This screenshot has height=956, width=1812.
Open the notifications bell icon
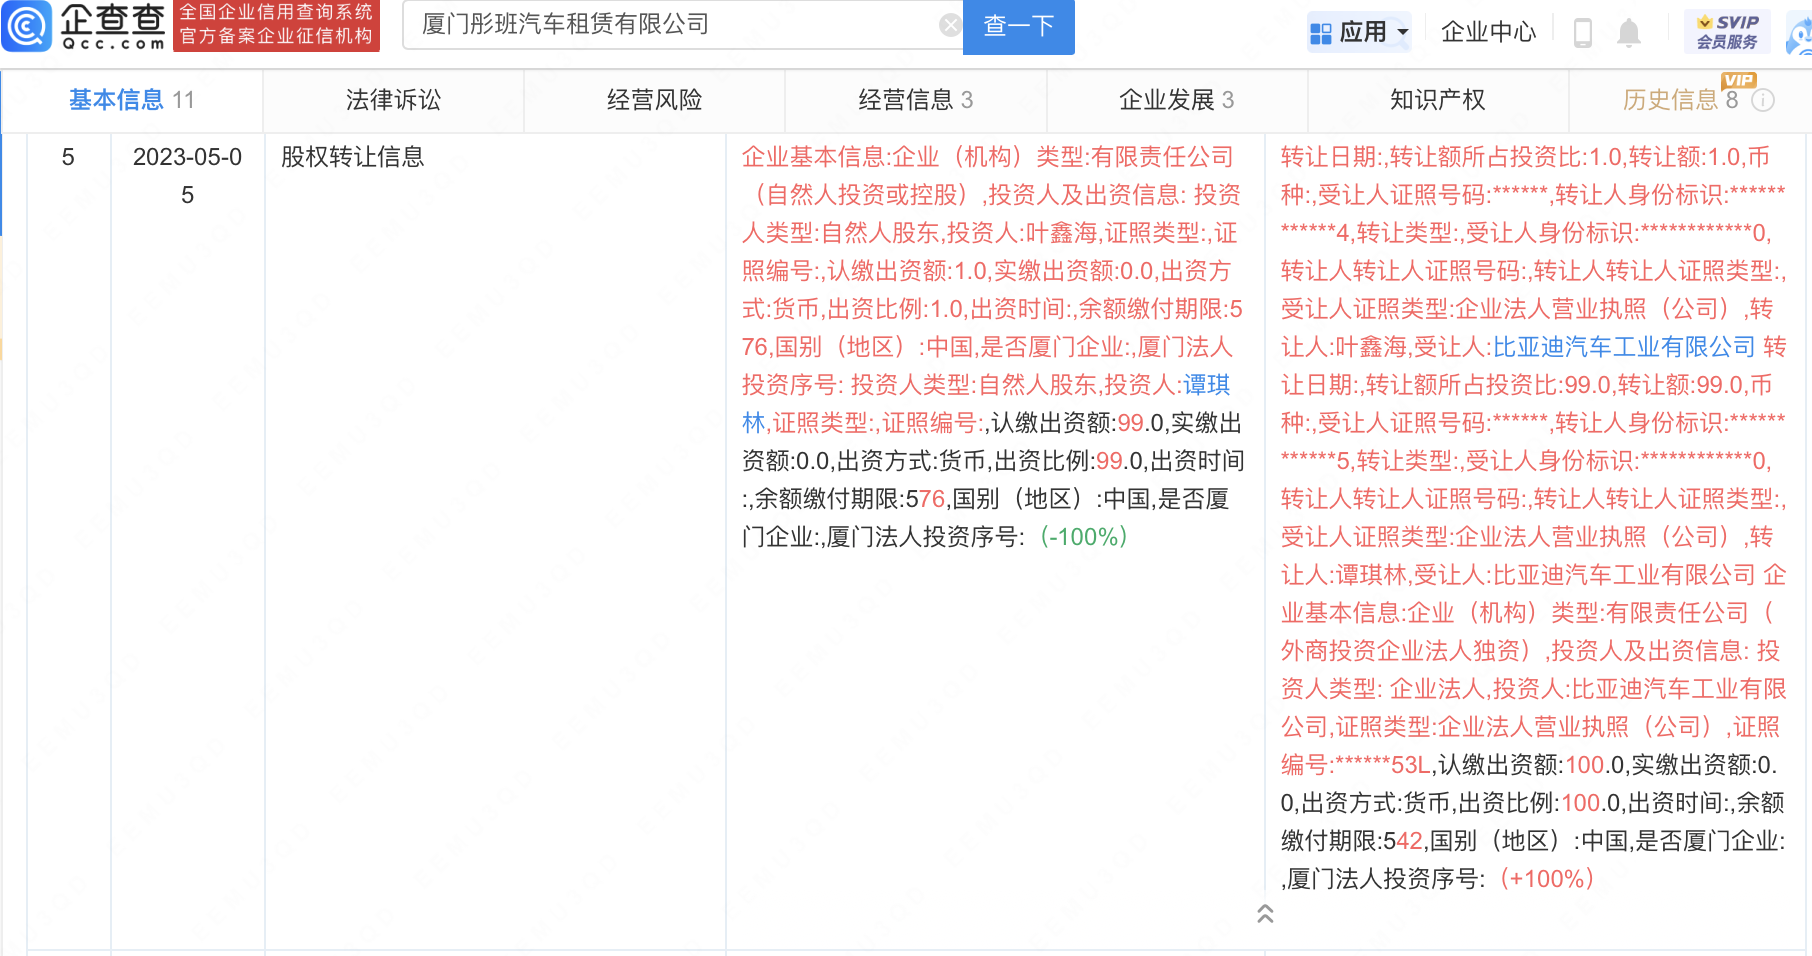click(x=1629, y=33)
